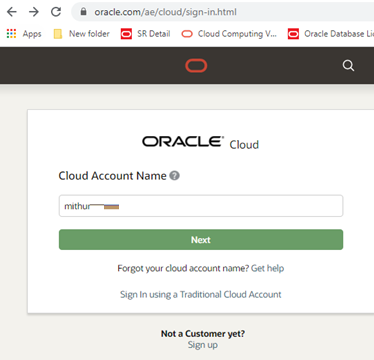Click the browser back arrow

point(12,12)
